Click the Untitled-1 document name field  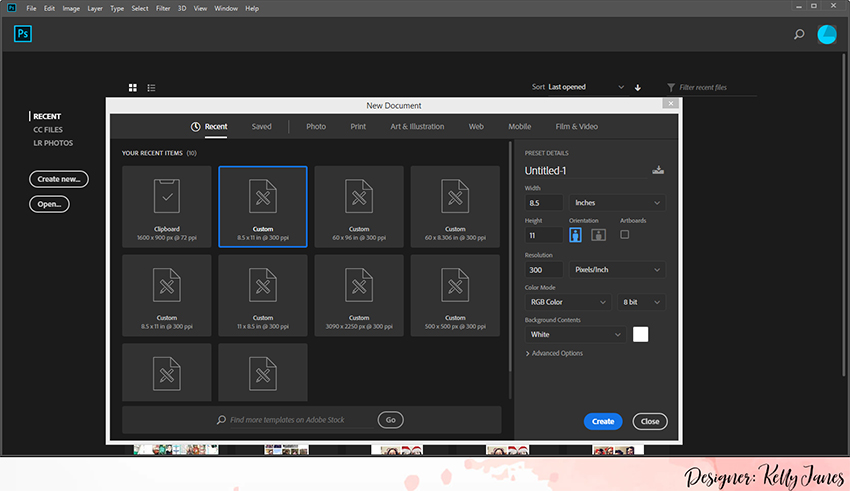[585, 171]
